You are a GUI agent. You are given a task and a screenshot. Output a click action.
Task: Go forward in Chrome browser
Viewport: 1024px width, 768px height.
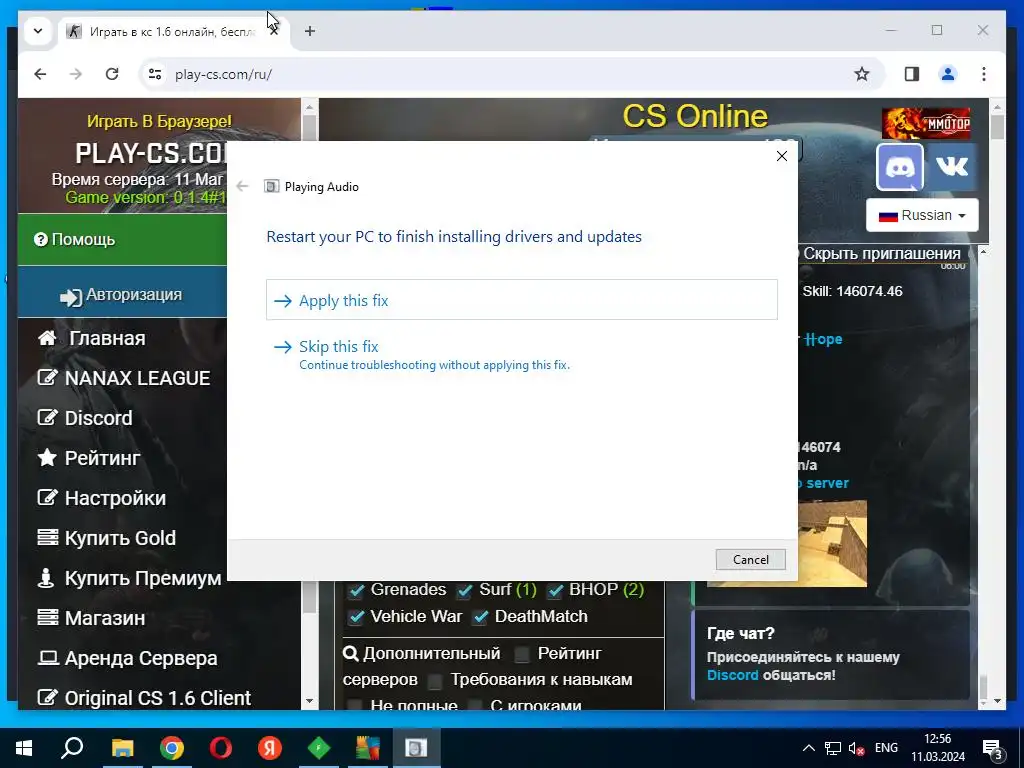click(x=76, y=74)
